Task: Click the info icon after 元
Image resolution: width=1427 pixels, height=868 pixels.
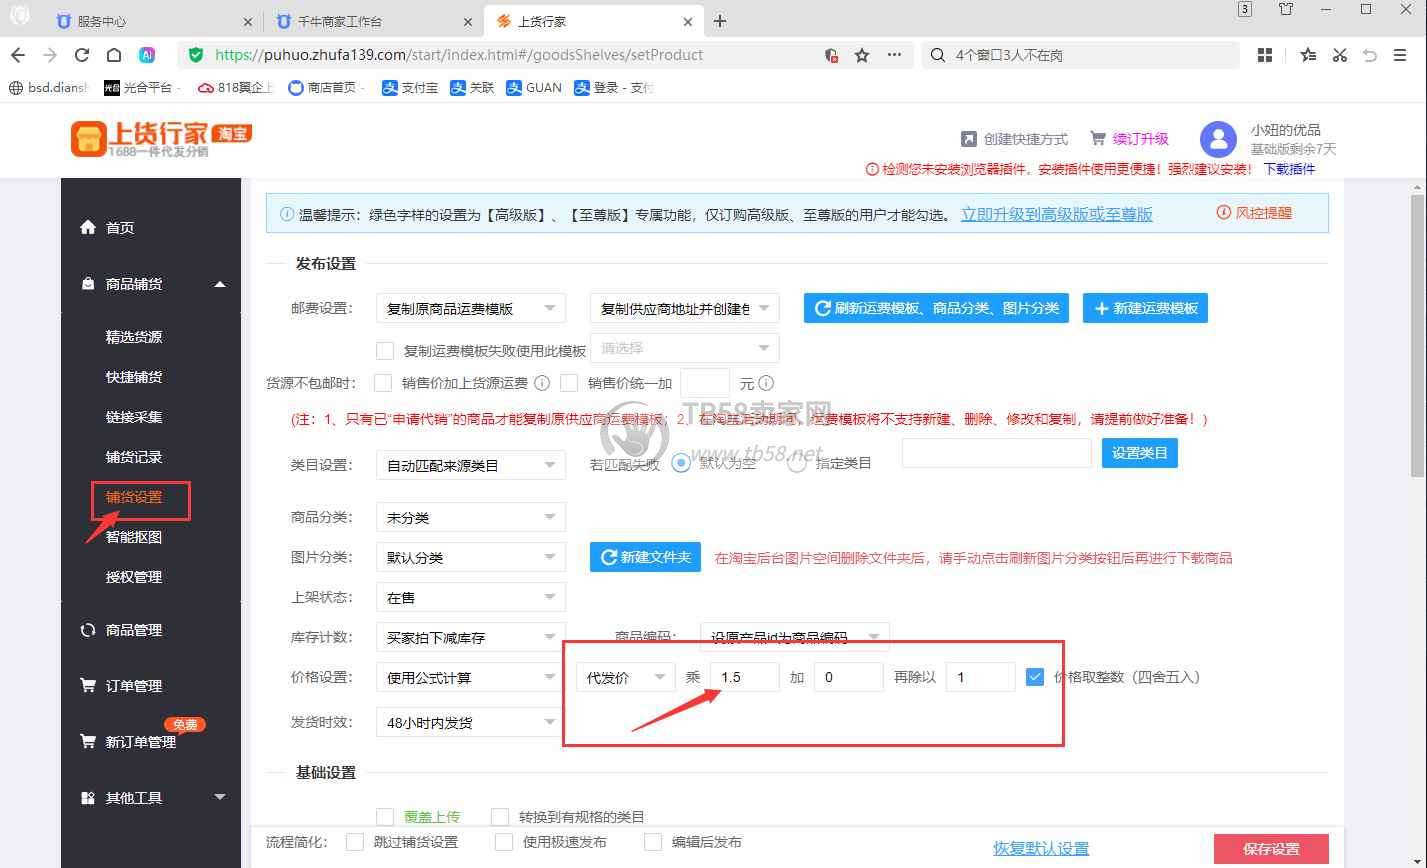Action: [766, 382]
